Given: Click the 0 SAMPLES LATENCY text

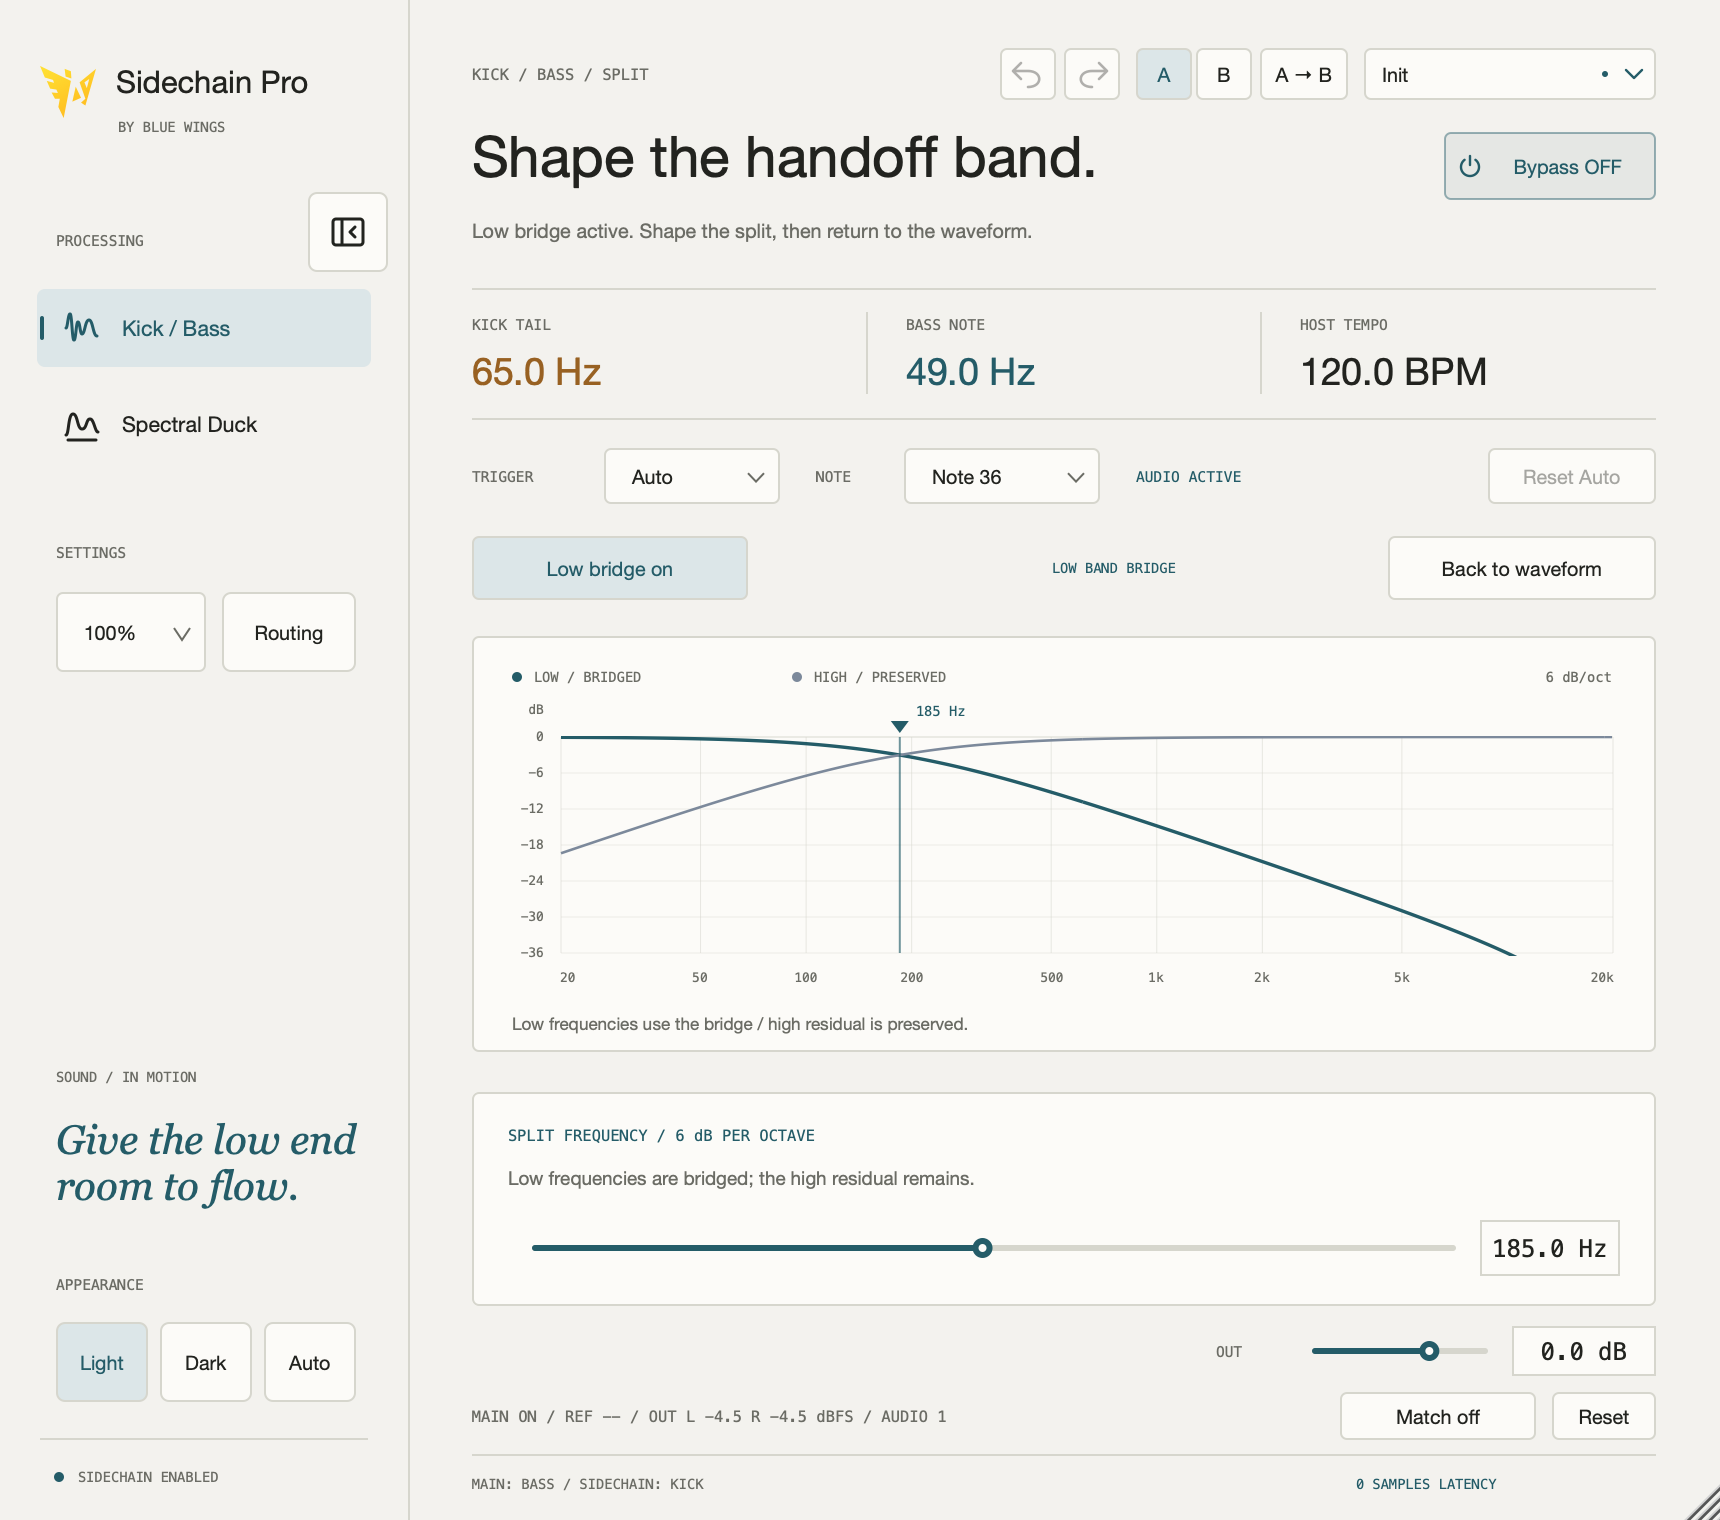Looking at the screenshot, I should 1426,1484.
